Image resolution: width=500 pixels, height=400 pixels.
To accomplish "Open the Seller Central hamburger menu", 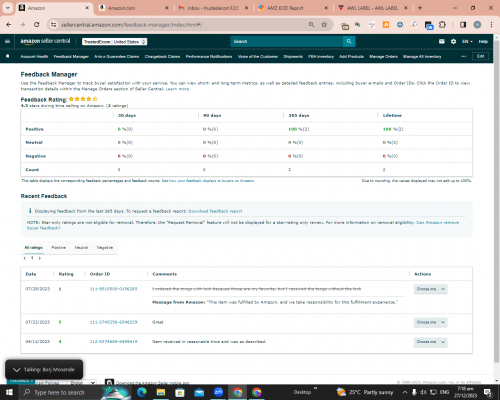I will point(7,41).
